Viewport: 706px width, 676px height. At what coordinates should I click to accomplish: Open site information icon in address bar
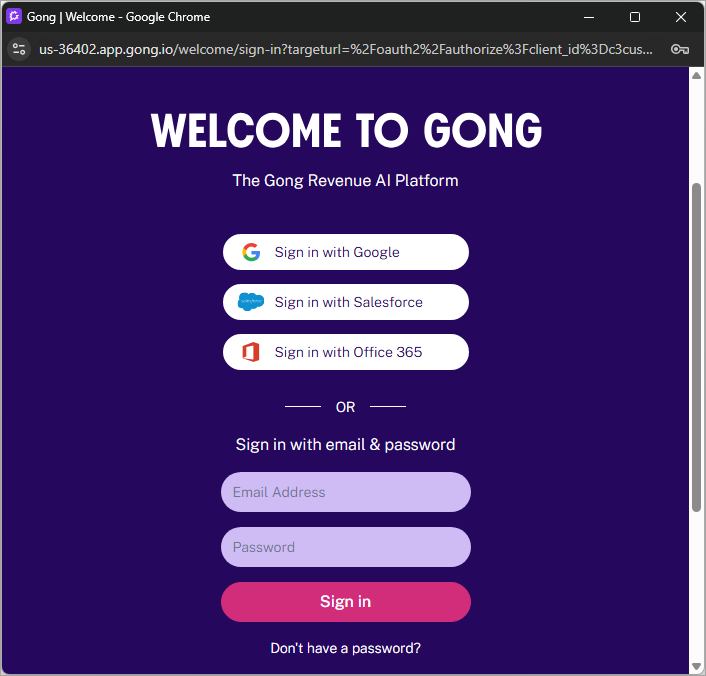(19, 49)
